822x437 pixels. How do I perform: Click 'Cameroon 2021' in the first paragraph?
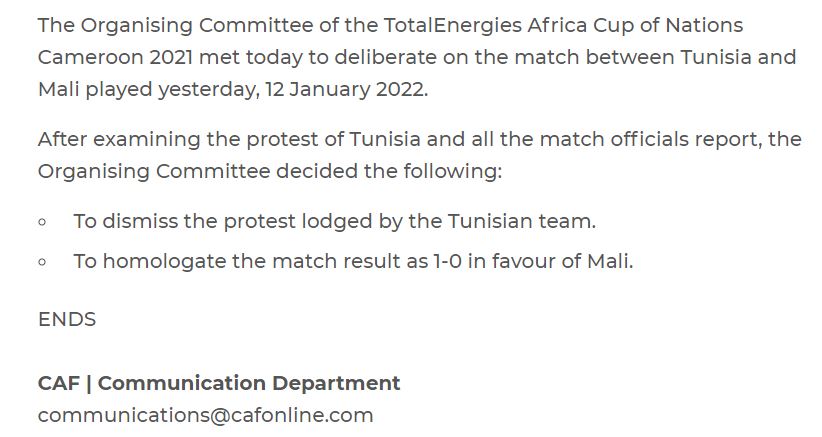click(x=116, y=58)
